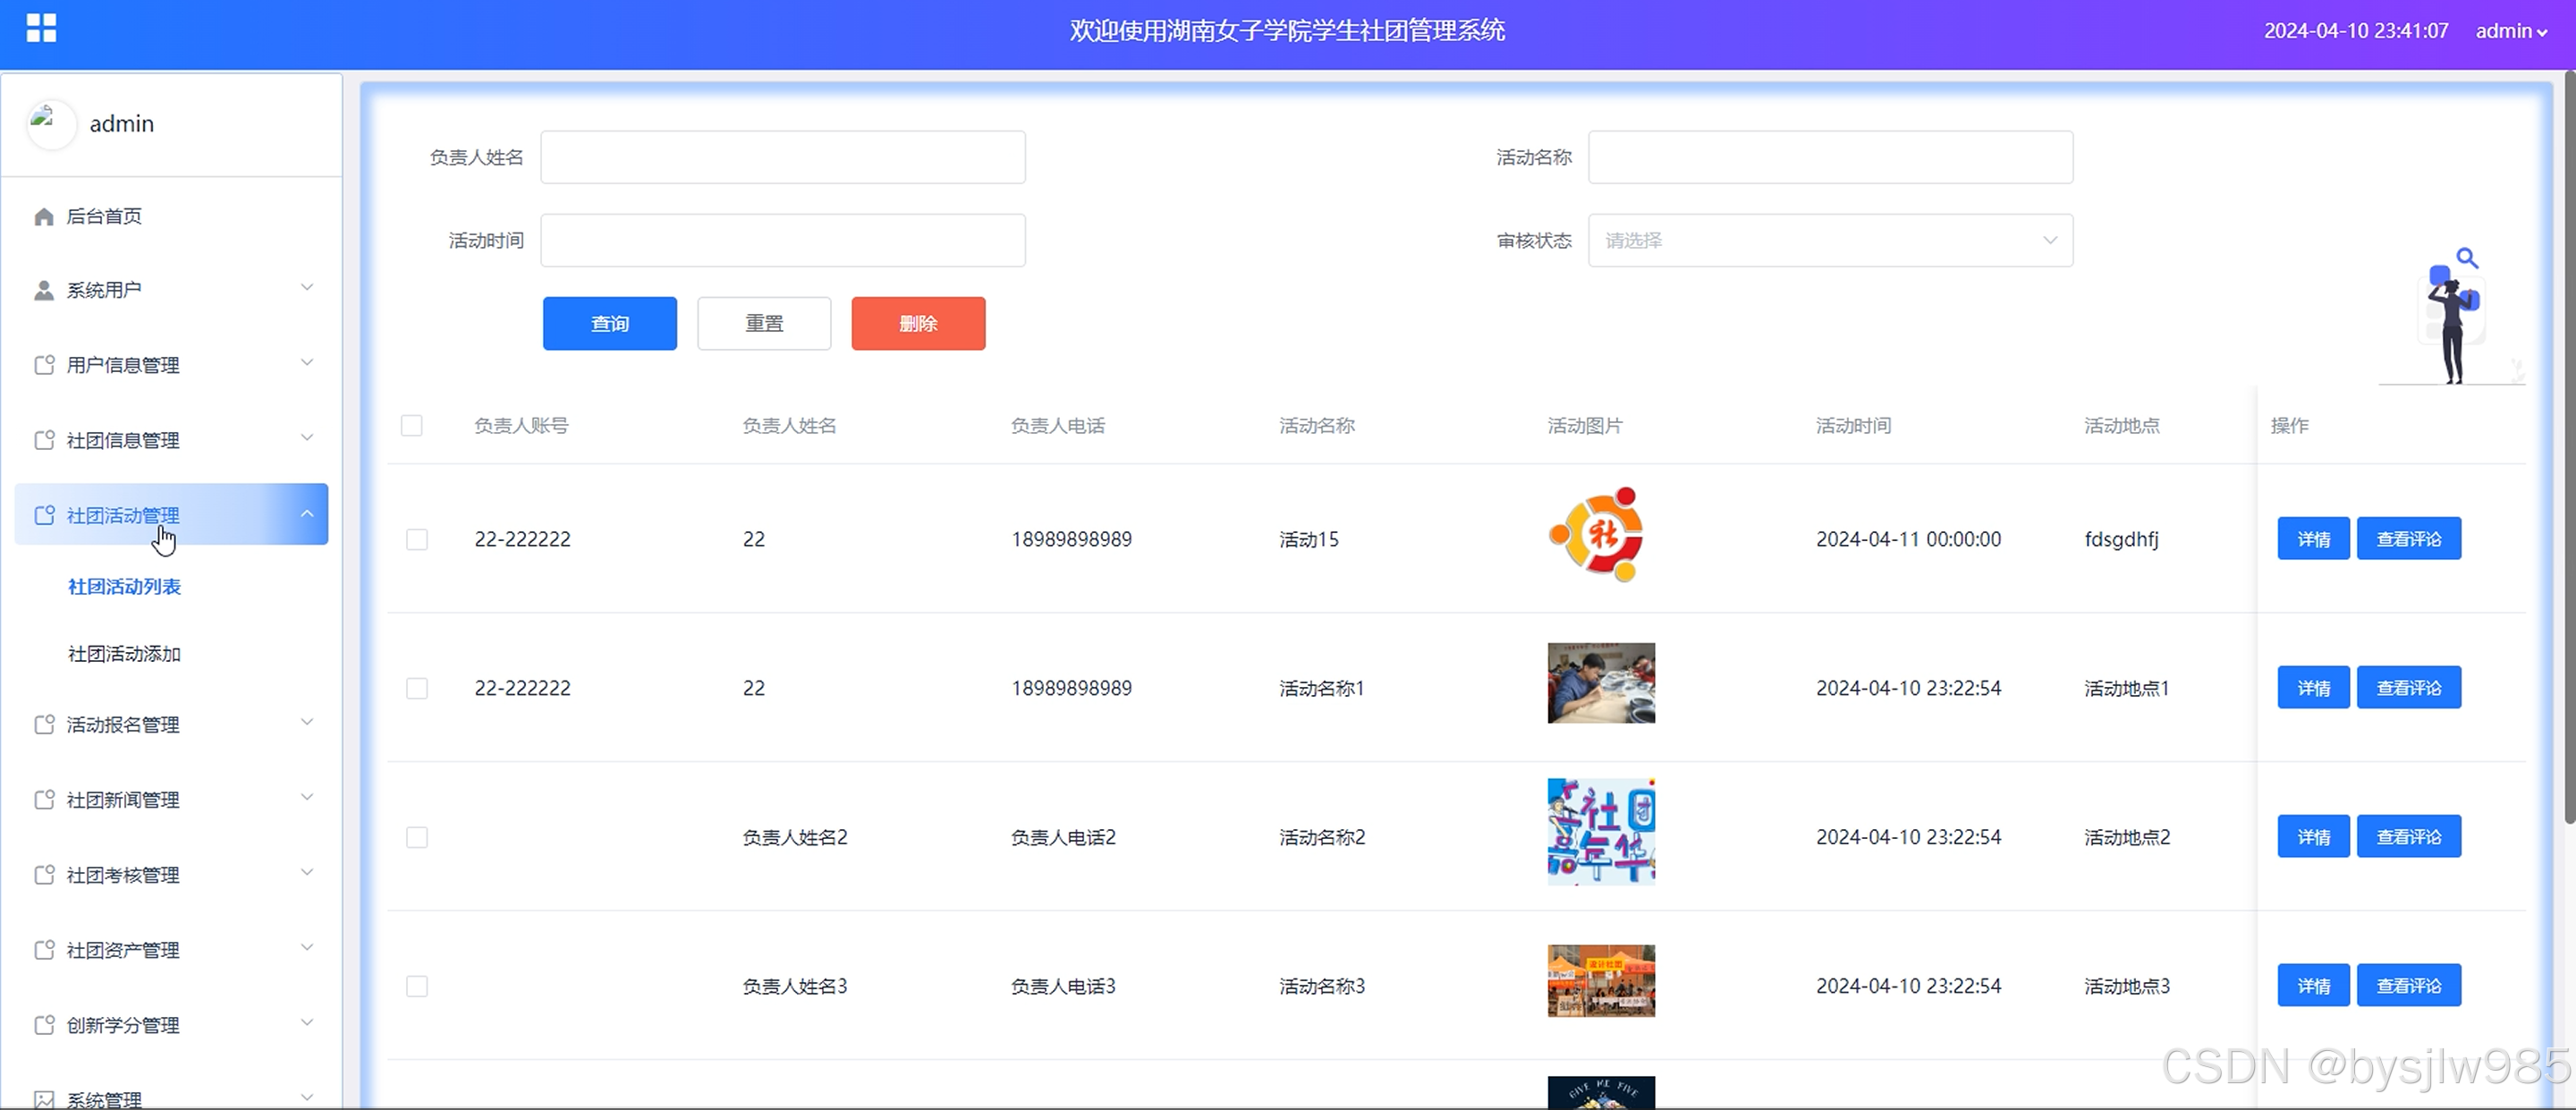Expand the 社团信息管理 menu chevron
2576x1110 pixels.
[307, 438]
